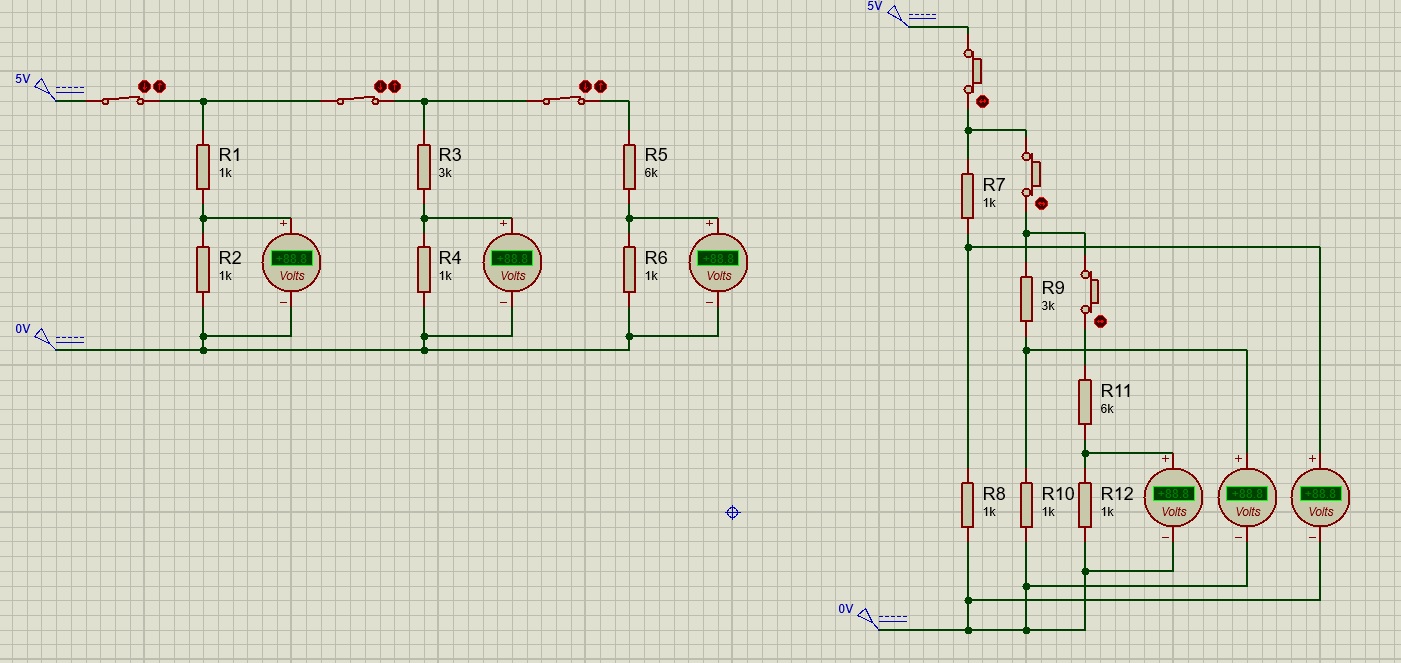The width and height of the screenshot is (1401, 663).
Task: Click the 1k value under R8
Action: [989, 511]
